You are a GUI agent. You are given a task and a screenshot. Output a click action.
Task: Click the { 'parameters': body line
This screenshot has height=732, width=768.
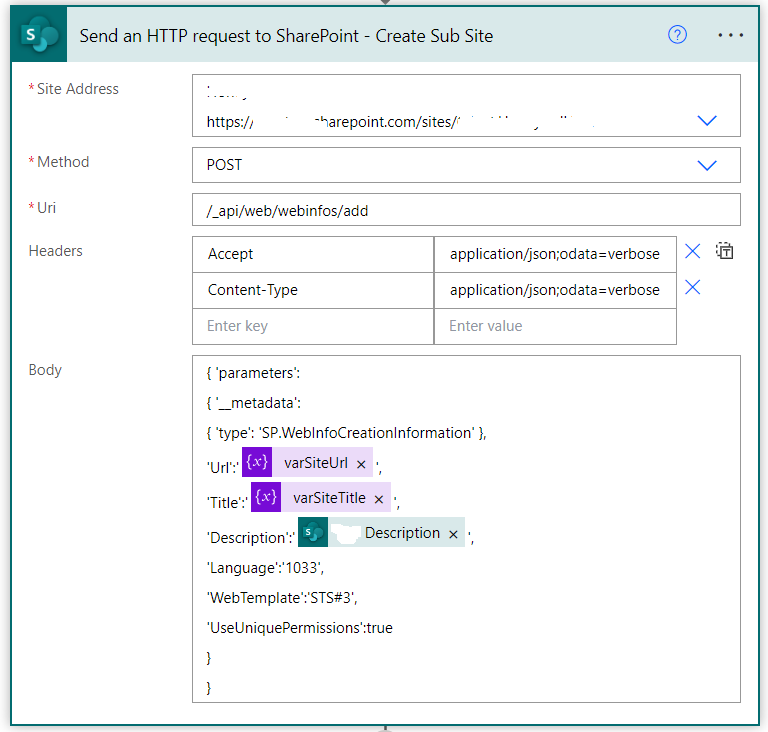point(253,373)
